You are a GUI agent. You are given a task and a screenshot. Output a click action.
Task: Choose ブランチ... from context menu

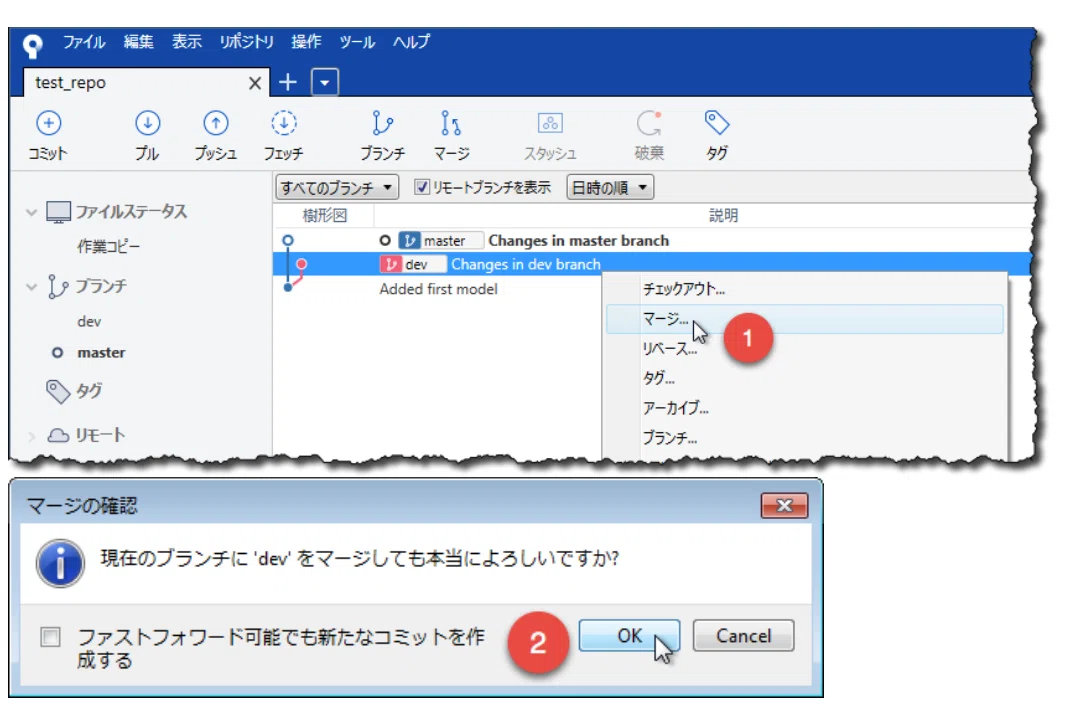tap(804, 438)
